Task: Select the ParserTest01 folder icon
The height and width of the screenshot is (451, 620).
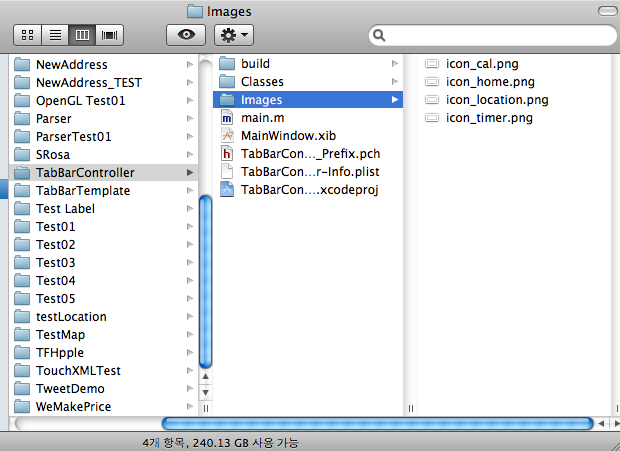Action: pos(22,136)
